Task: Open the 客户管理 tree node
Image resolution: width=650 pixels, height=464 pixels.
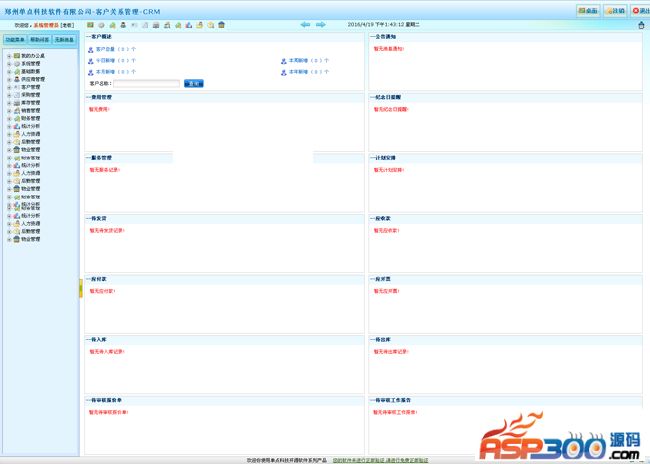Action: 30,87
